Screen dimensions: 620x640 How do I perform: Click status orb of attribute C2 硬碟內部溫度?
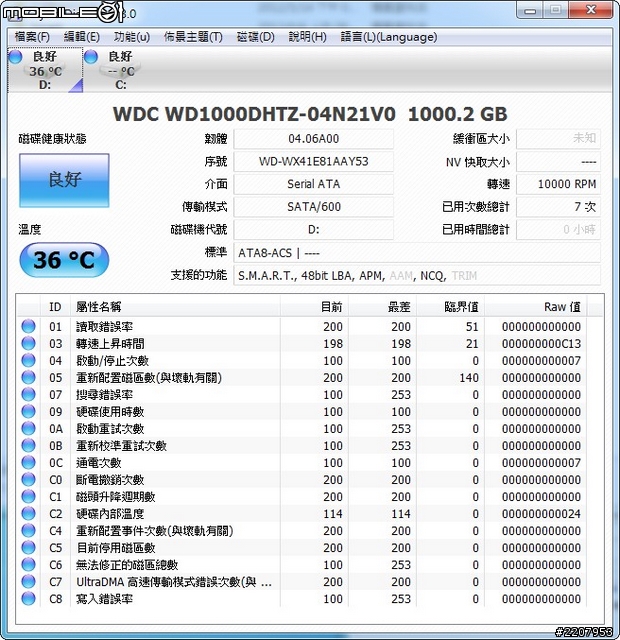point(28,513)
